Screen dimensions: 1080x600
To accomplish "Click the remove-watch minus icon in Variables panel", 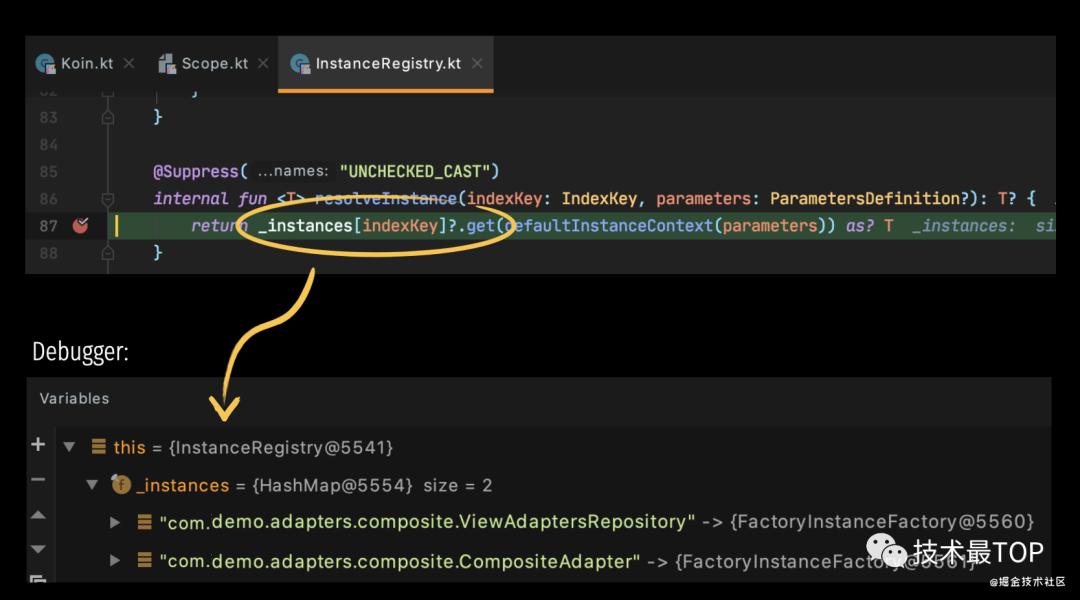I will click(x=37, y=479).
